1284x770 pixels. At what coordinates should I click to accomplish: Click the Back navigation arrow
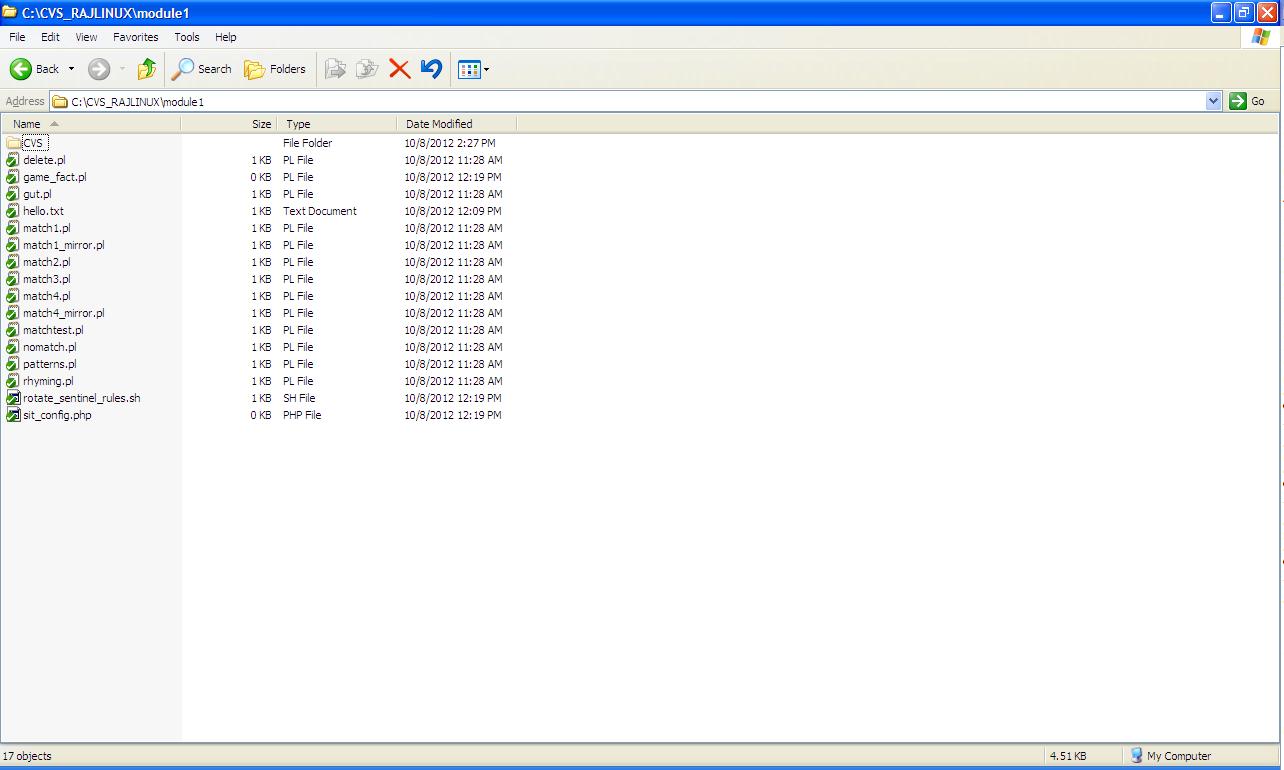[x=22, y=68]
